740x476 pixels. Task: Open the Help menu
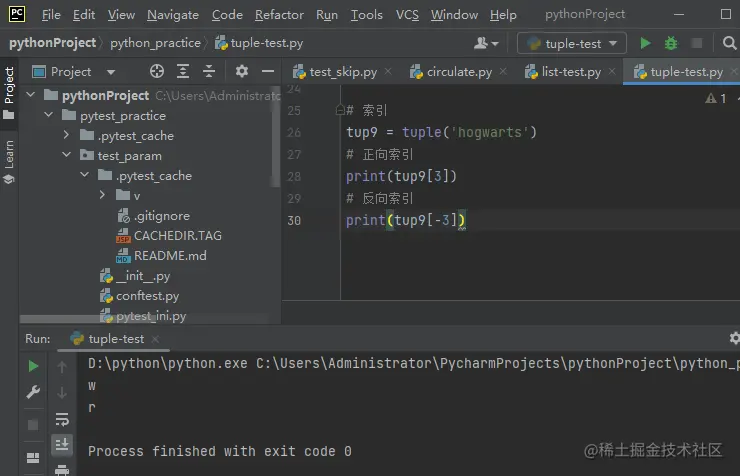pyautogui.click(x=503, y=15)
